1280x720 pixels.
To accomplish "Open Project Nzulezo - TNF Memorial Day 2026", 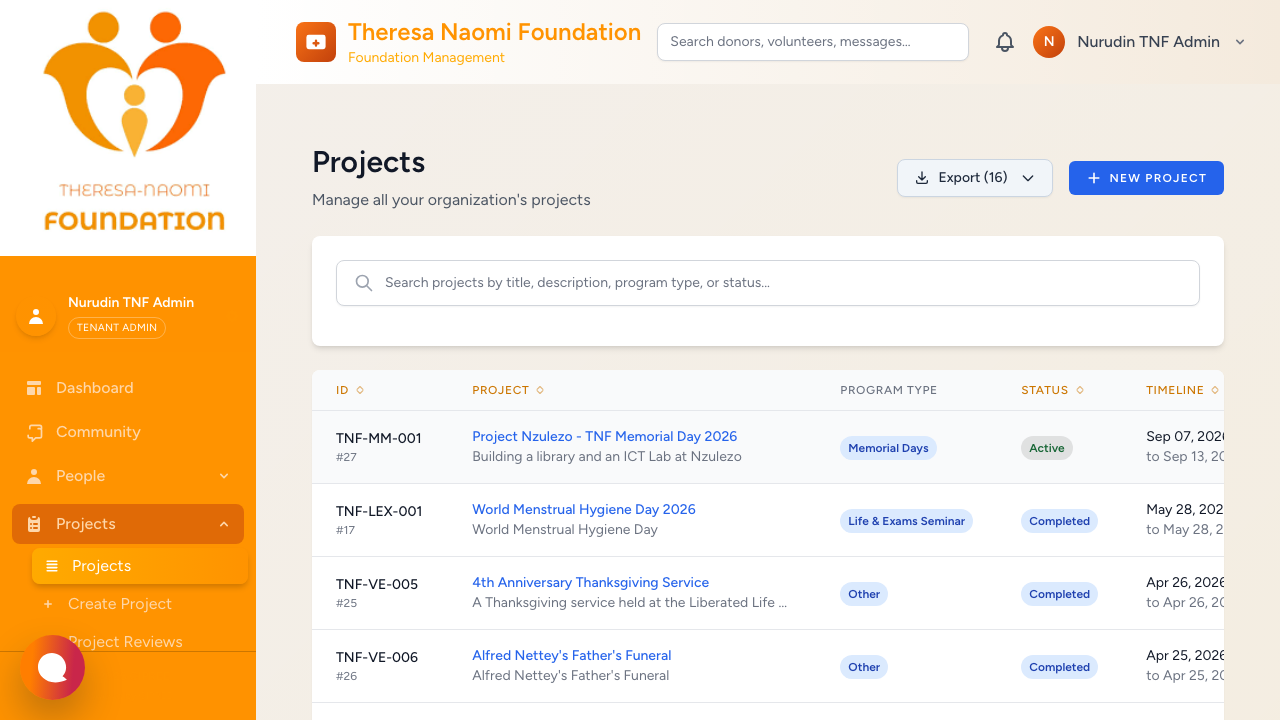I will tap(604, 436).
